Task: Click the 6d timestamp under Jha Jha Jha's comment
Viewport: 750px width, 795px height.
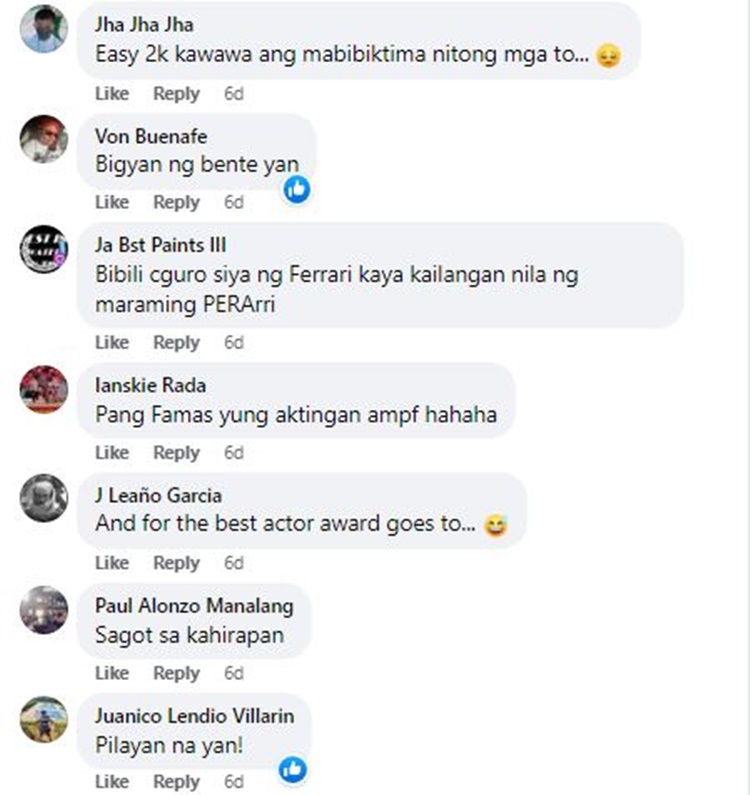Action: 234,94
